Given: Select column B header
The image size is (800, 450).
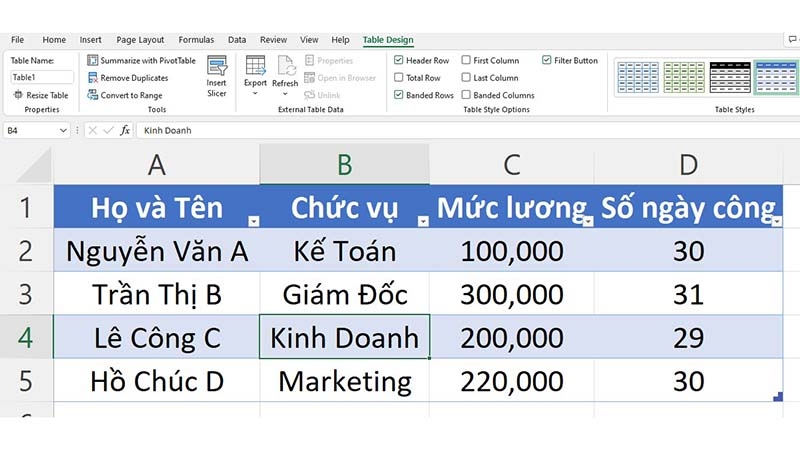Looking at the screenshot, I should click(x=345, y=165).
